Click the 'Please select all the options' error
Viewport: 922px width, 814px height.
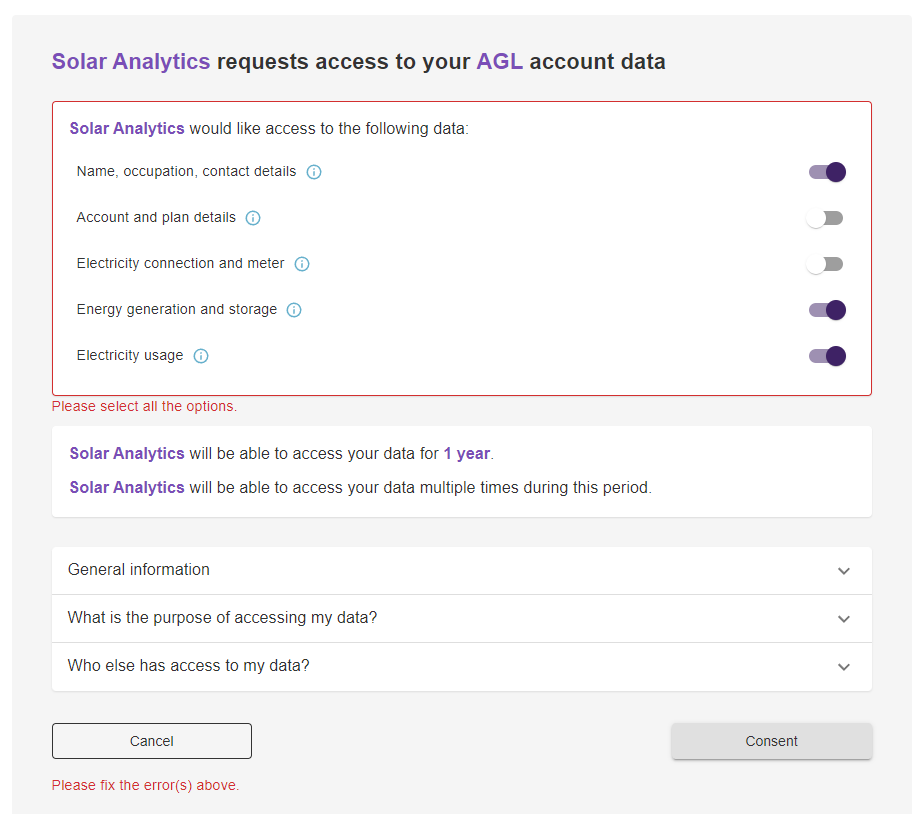point(144,407)
